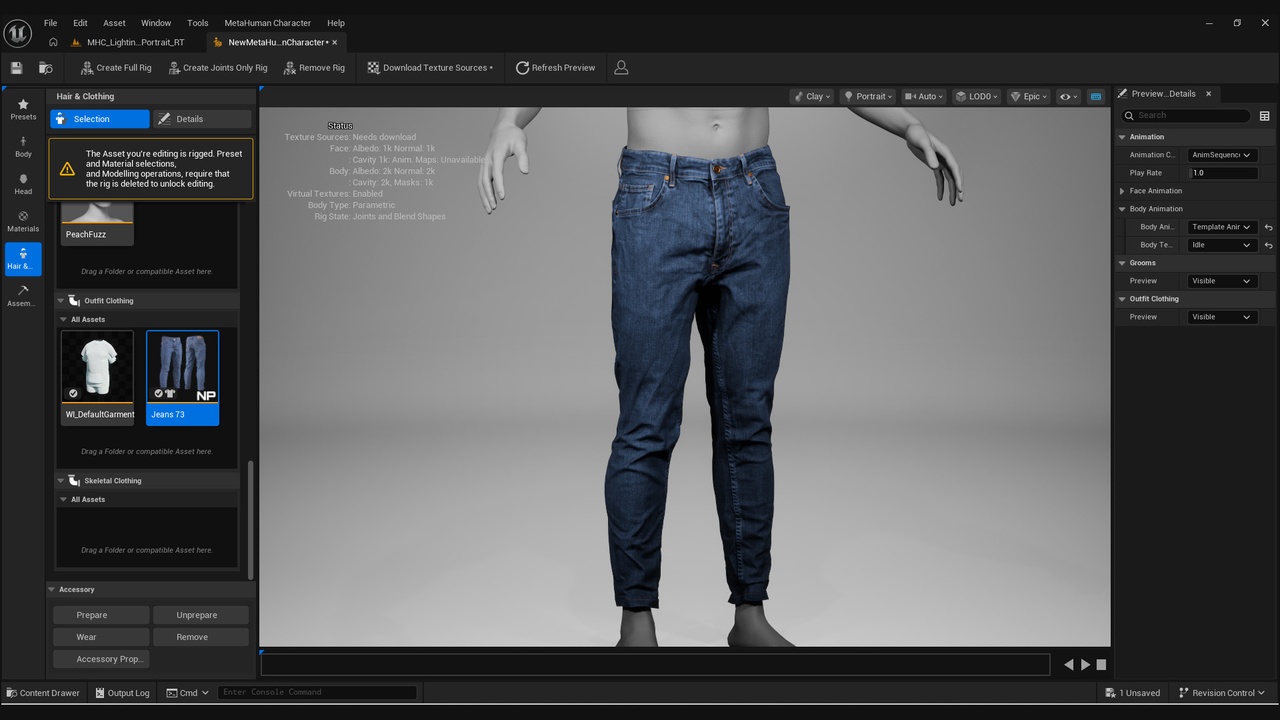The image size is (1280, 720).
Task: Open the Body Animation Template dropdown
Action: 1222,227
